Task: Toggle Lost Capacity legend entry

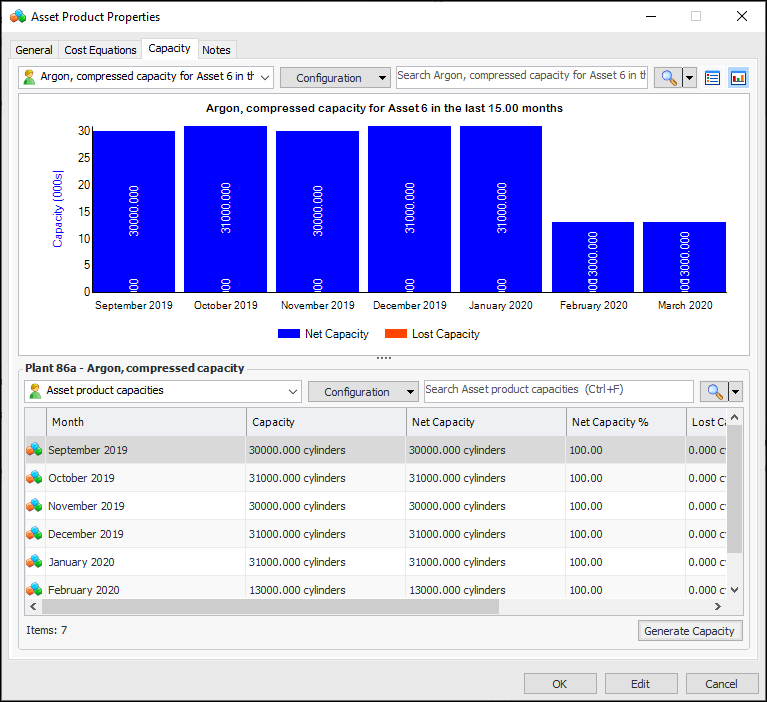Action: click(x=432, y=334)
